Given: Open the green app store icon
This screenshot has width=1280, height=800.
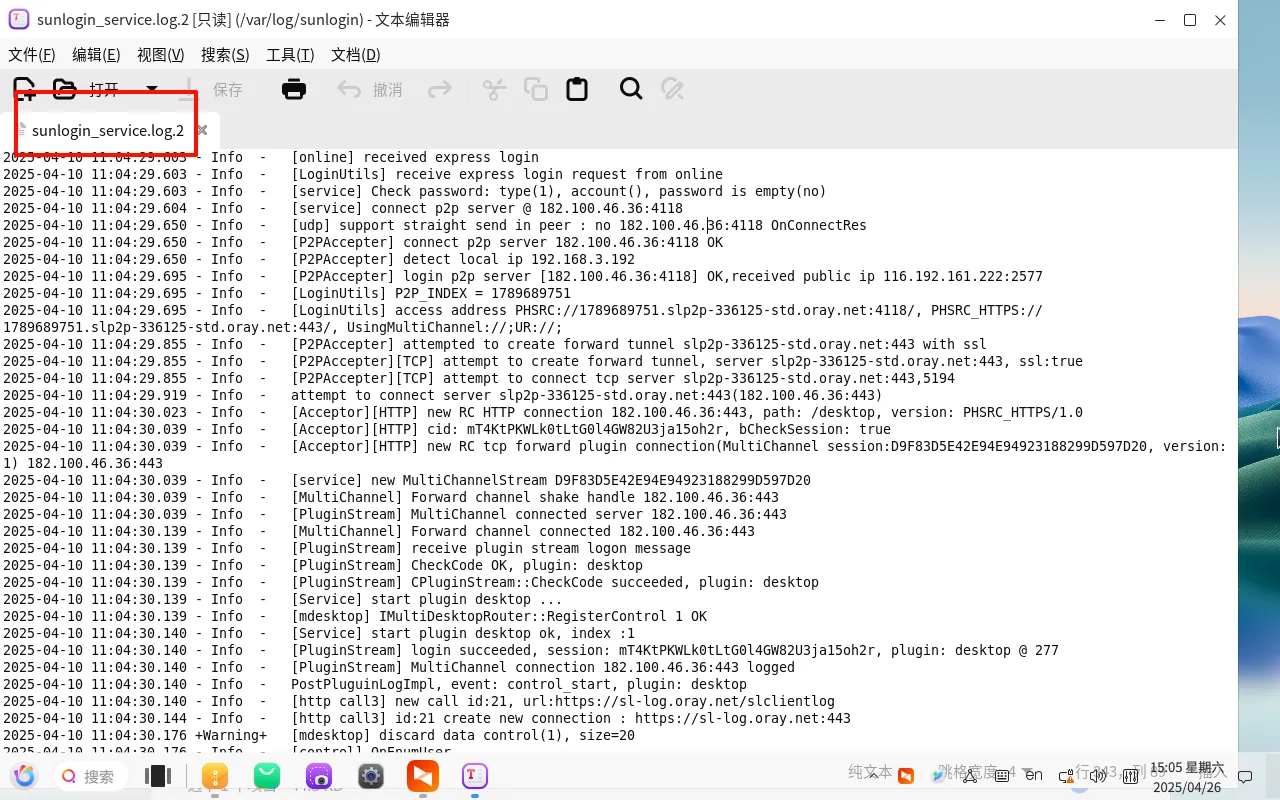Looking at the screenshot, I should coord(267,775).
